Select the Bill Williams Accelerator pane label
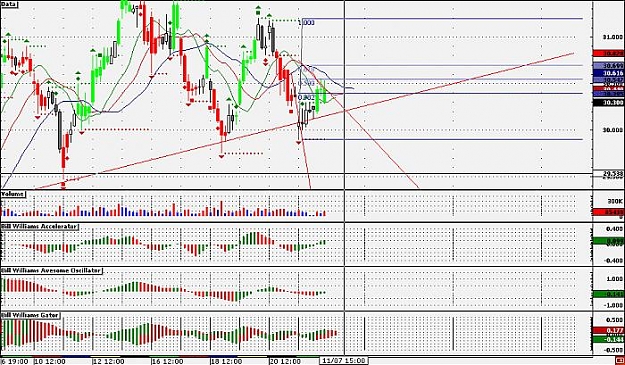 (39, 226)
